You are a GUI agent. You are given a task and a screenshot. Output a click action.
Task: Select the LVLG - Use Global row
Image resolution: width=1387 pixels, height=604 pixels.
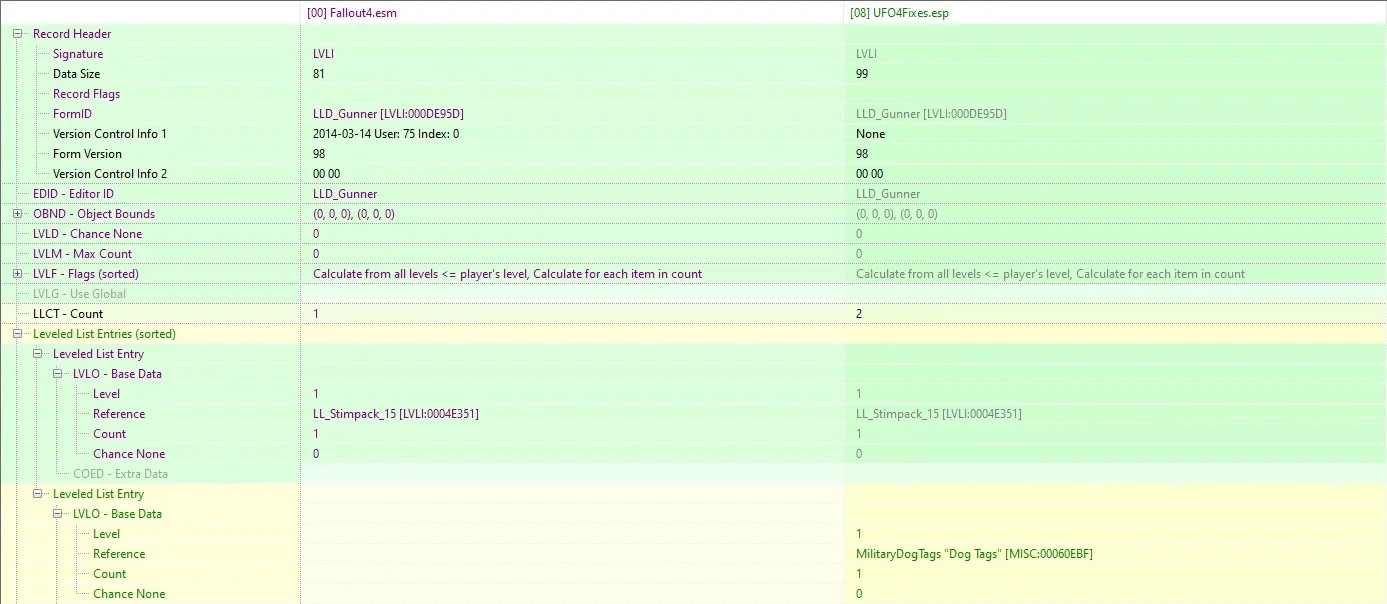coord(80,294)
